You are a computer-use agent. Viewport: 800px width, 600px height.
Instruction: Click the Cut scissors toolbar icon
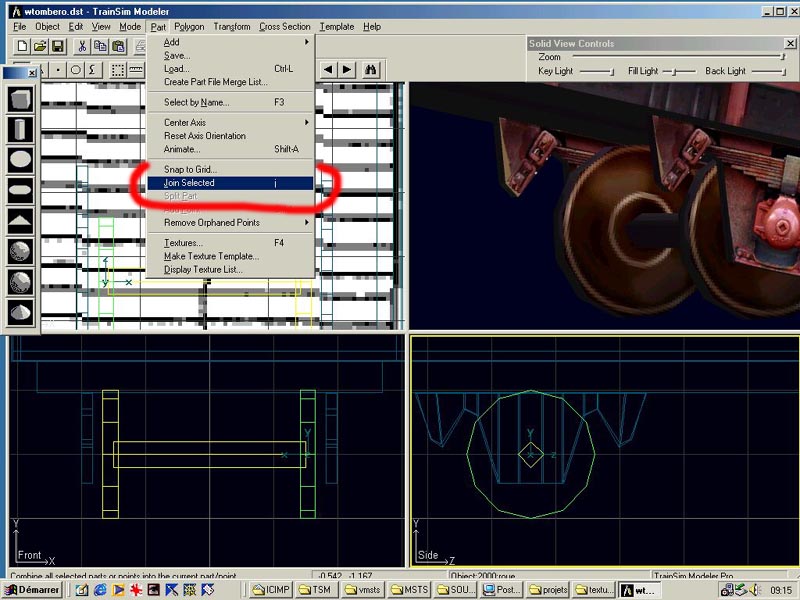(82, 46)
